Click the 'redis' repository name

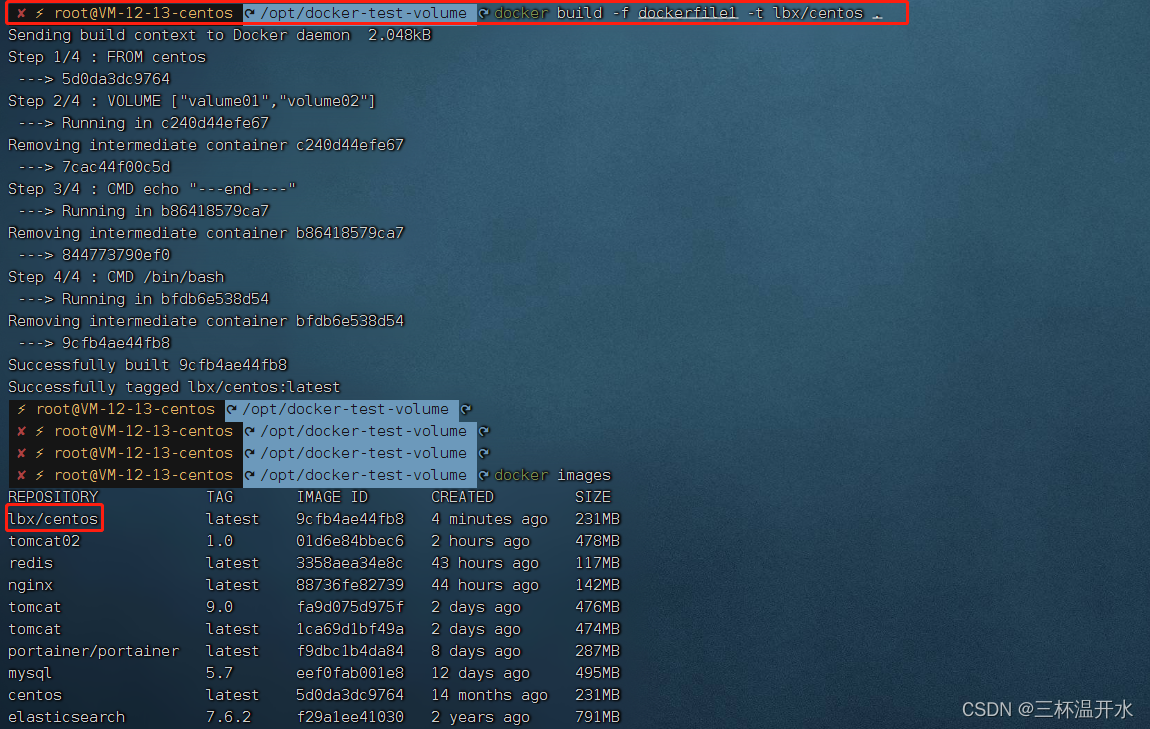30,563
